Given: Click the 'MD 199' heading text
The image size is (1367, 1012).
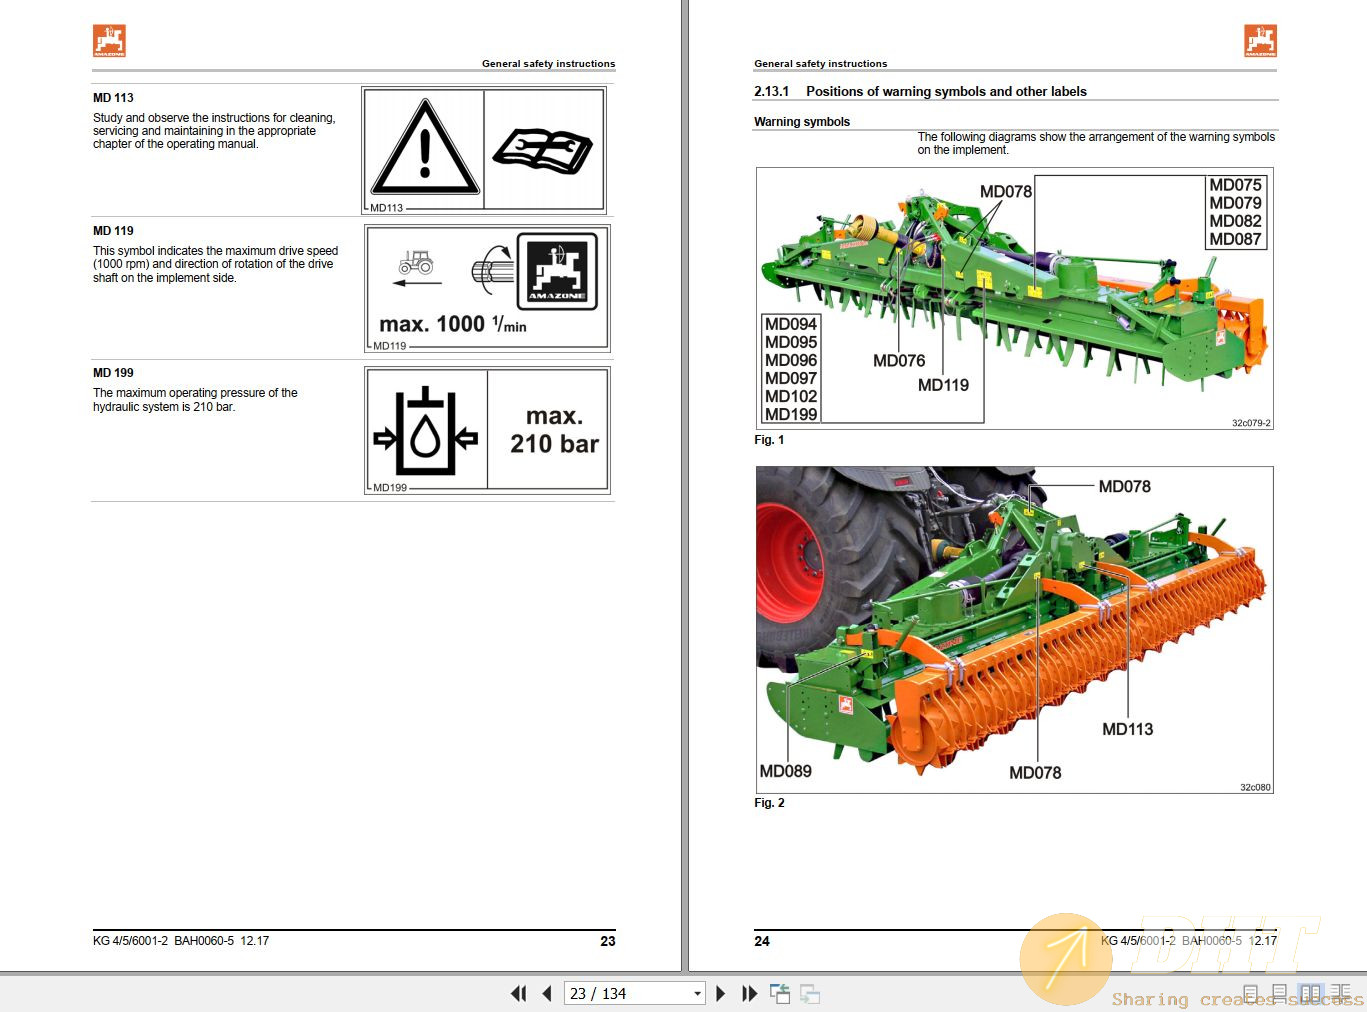Looking at the screenshot, I should coord(113,373).
